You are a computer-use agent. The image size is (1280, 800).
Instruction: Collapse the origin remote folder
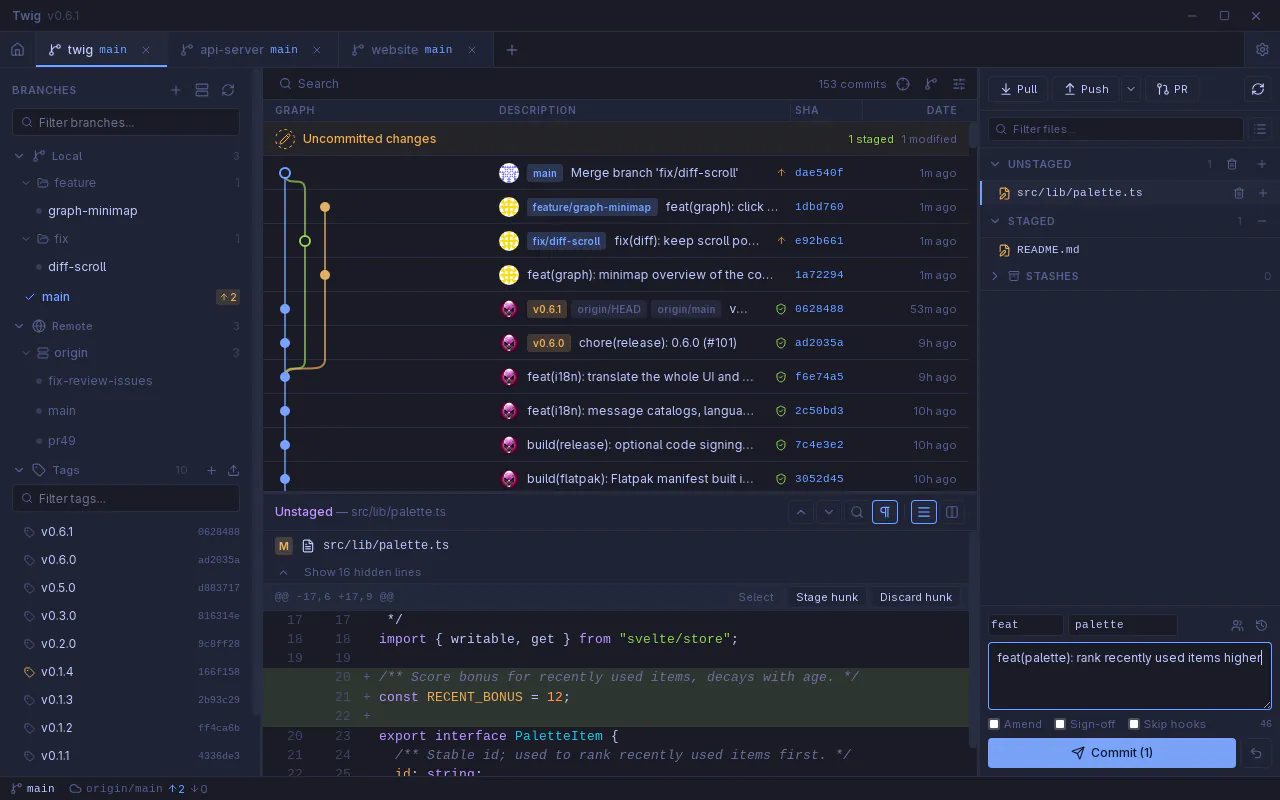[27, 353]
